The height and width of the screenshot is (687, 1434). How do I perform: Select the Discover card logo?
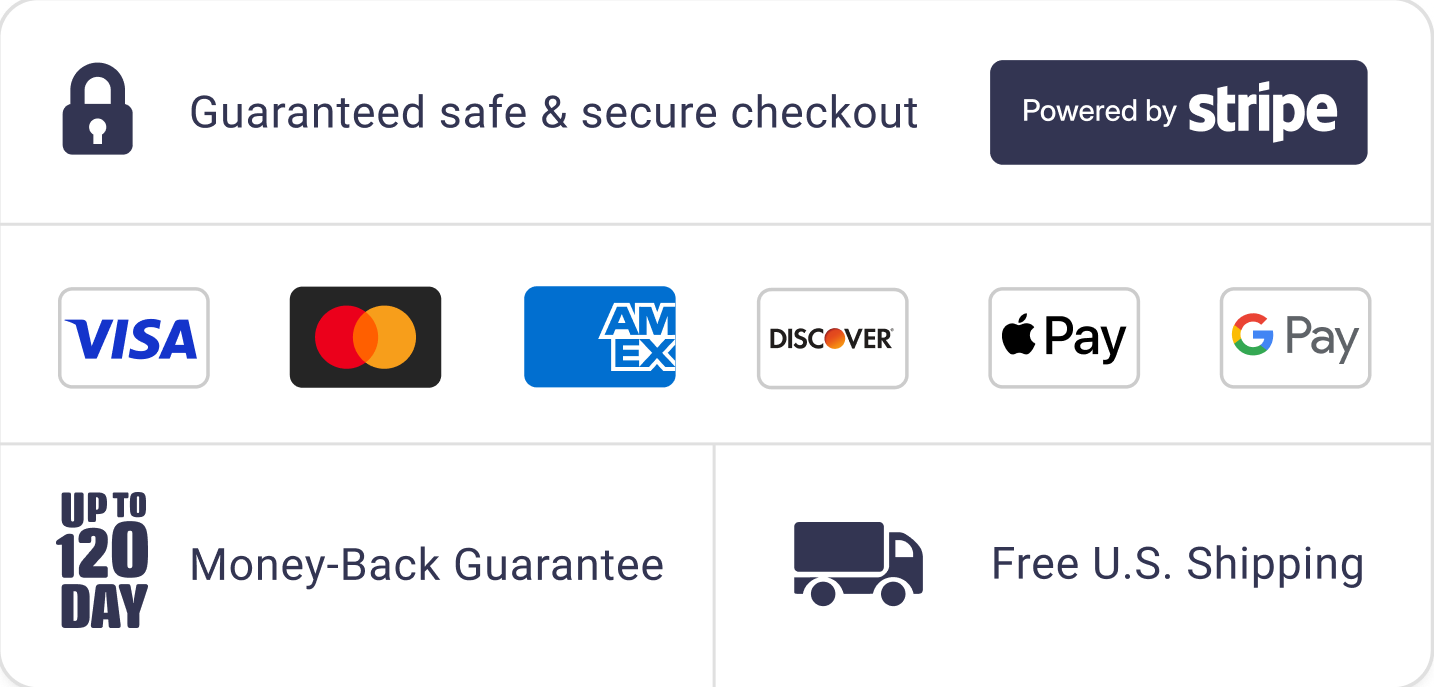coord(832,338)
